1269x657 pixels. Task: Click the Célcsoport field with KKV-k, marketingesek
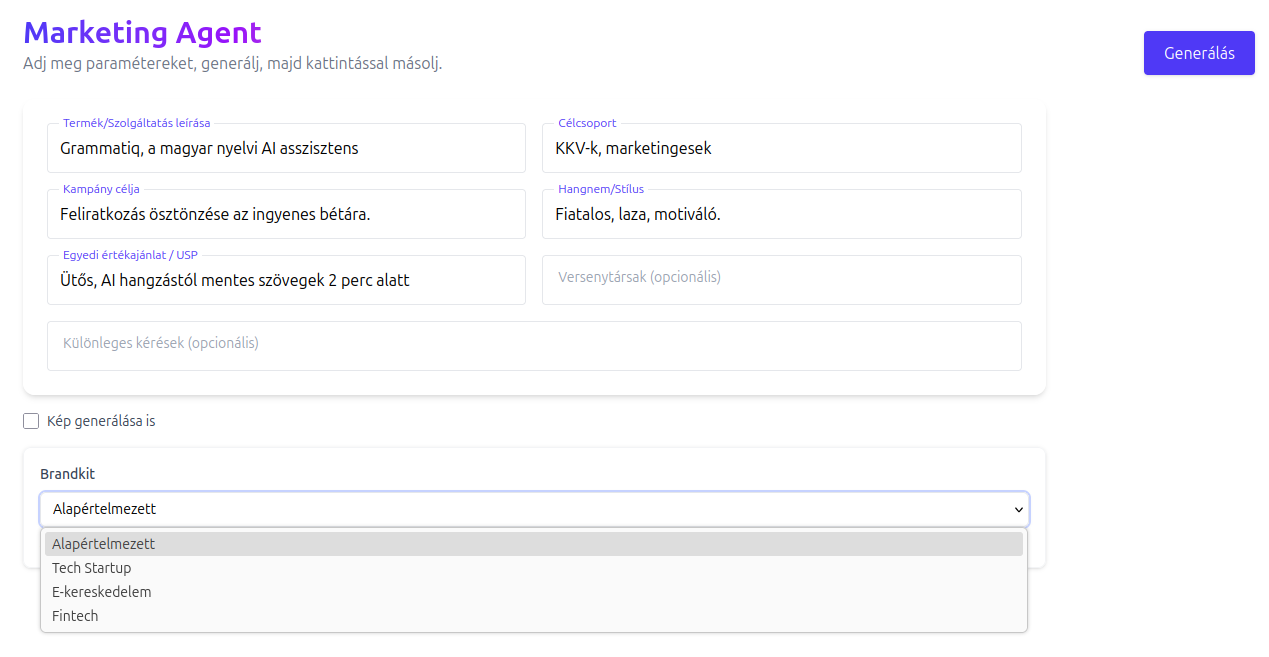coord(780,149)
